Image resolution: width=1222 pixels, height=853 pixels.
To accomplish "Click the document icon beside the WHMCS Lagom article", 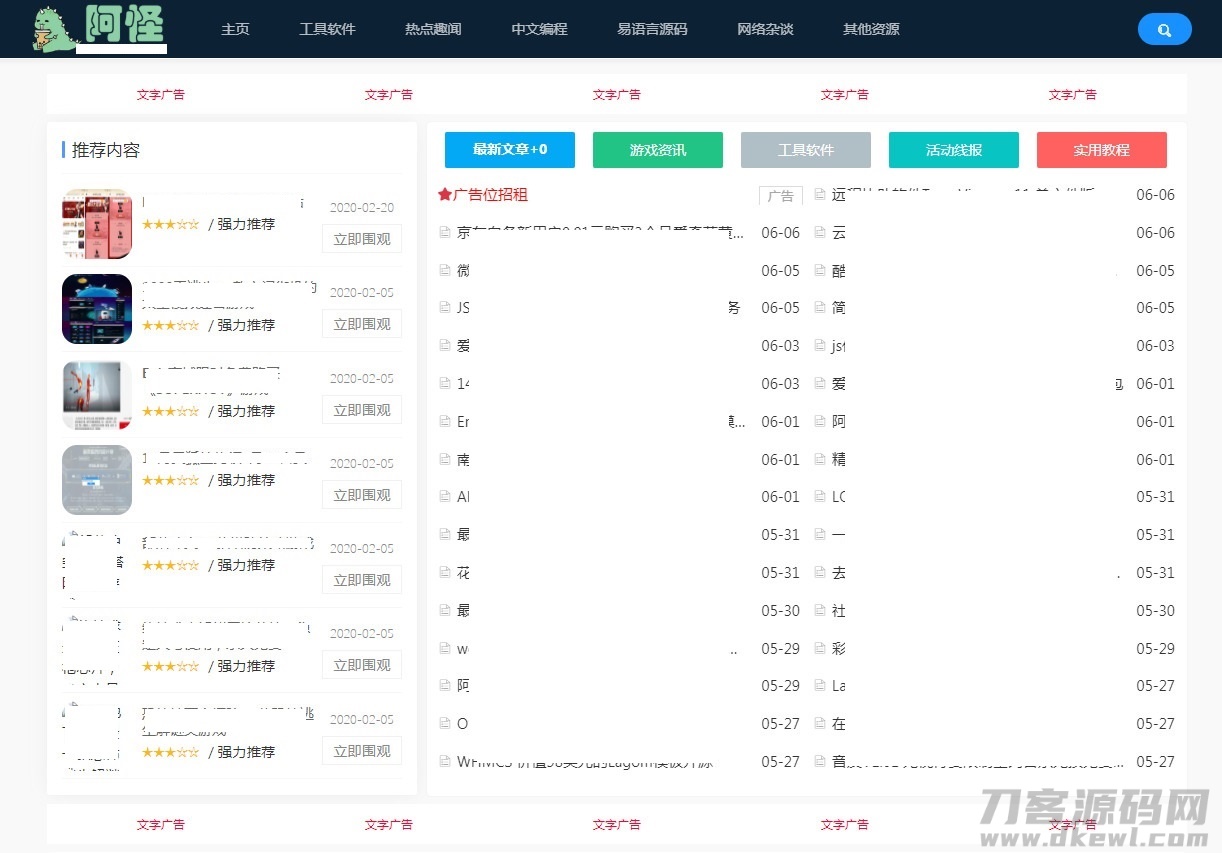I will click(444, 761).
